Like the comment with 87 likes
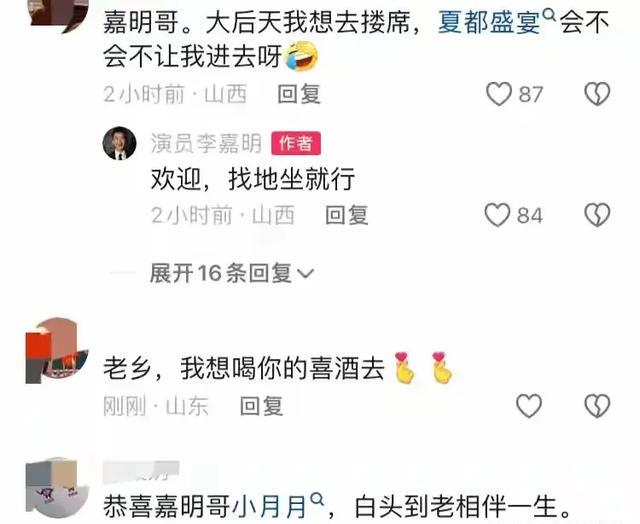640x524 pixels. (499, 94)
